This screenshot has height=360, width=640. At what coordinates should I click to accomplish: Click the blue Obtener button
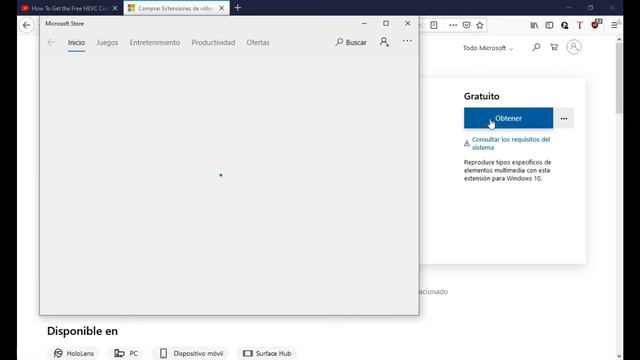click(508, 118)
